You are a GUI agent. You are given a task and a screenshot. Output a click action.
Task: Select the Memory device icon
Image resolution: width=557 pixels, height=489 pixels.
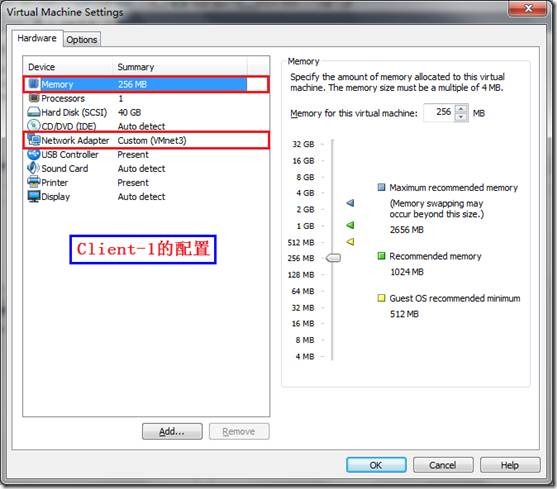(34, 84)
